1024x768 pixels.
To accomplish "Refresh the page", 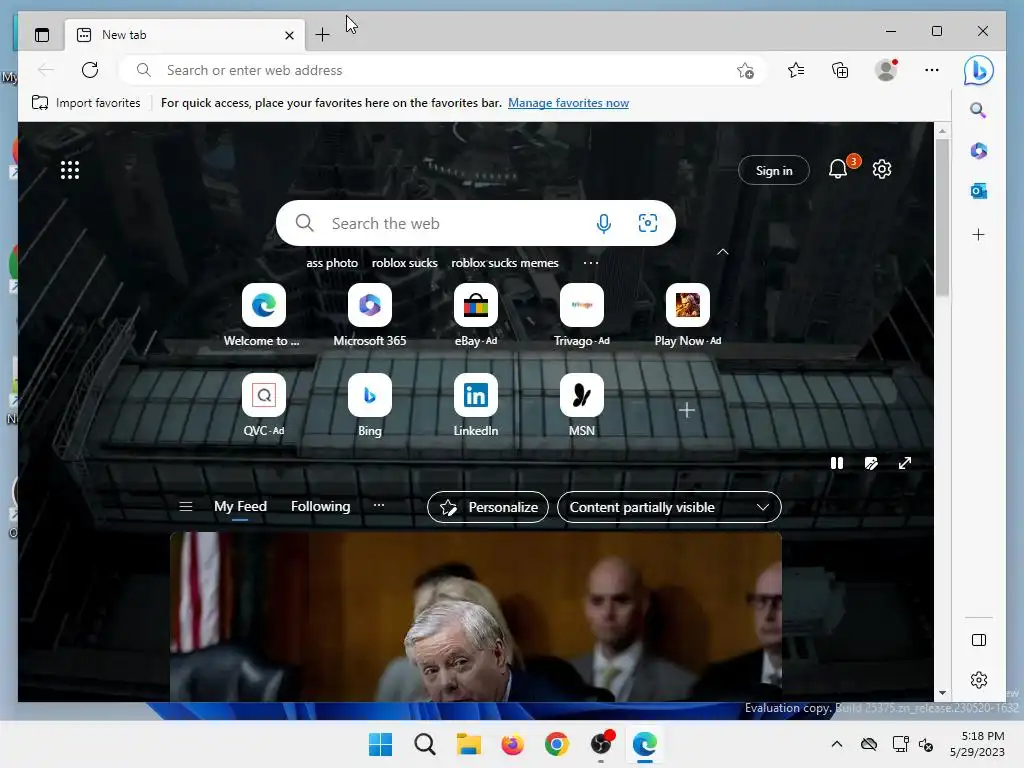I will (90, 70).
